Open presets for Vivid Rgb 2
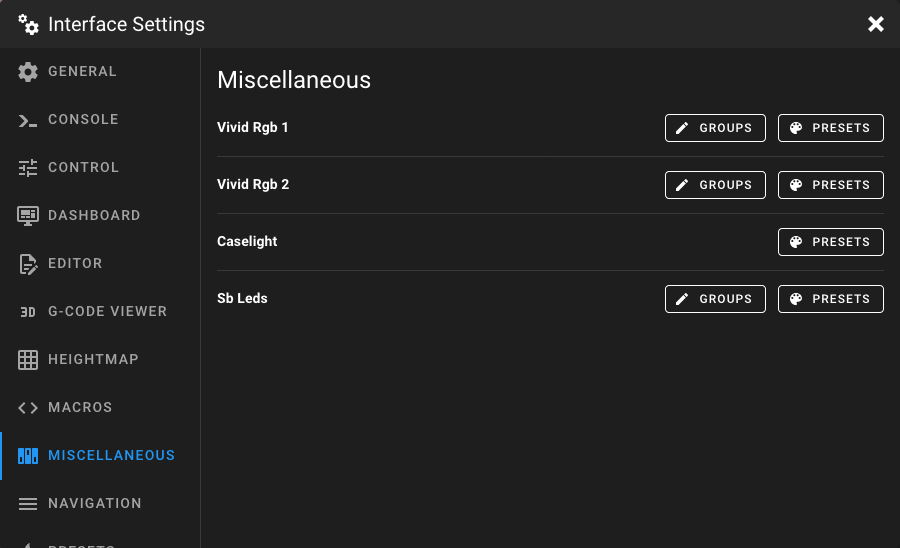Viewport: 900px width, 548px height. click(831, 185)
